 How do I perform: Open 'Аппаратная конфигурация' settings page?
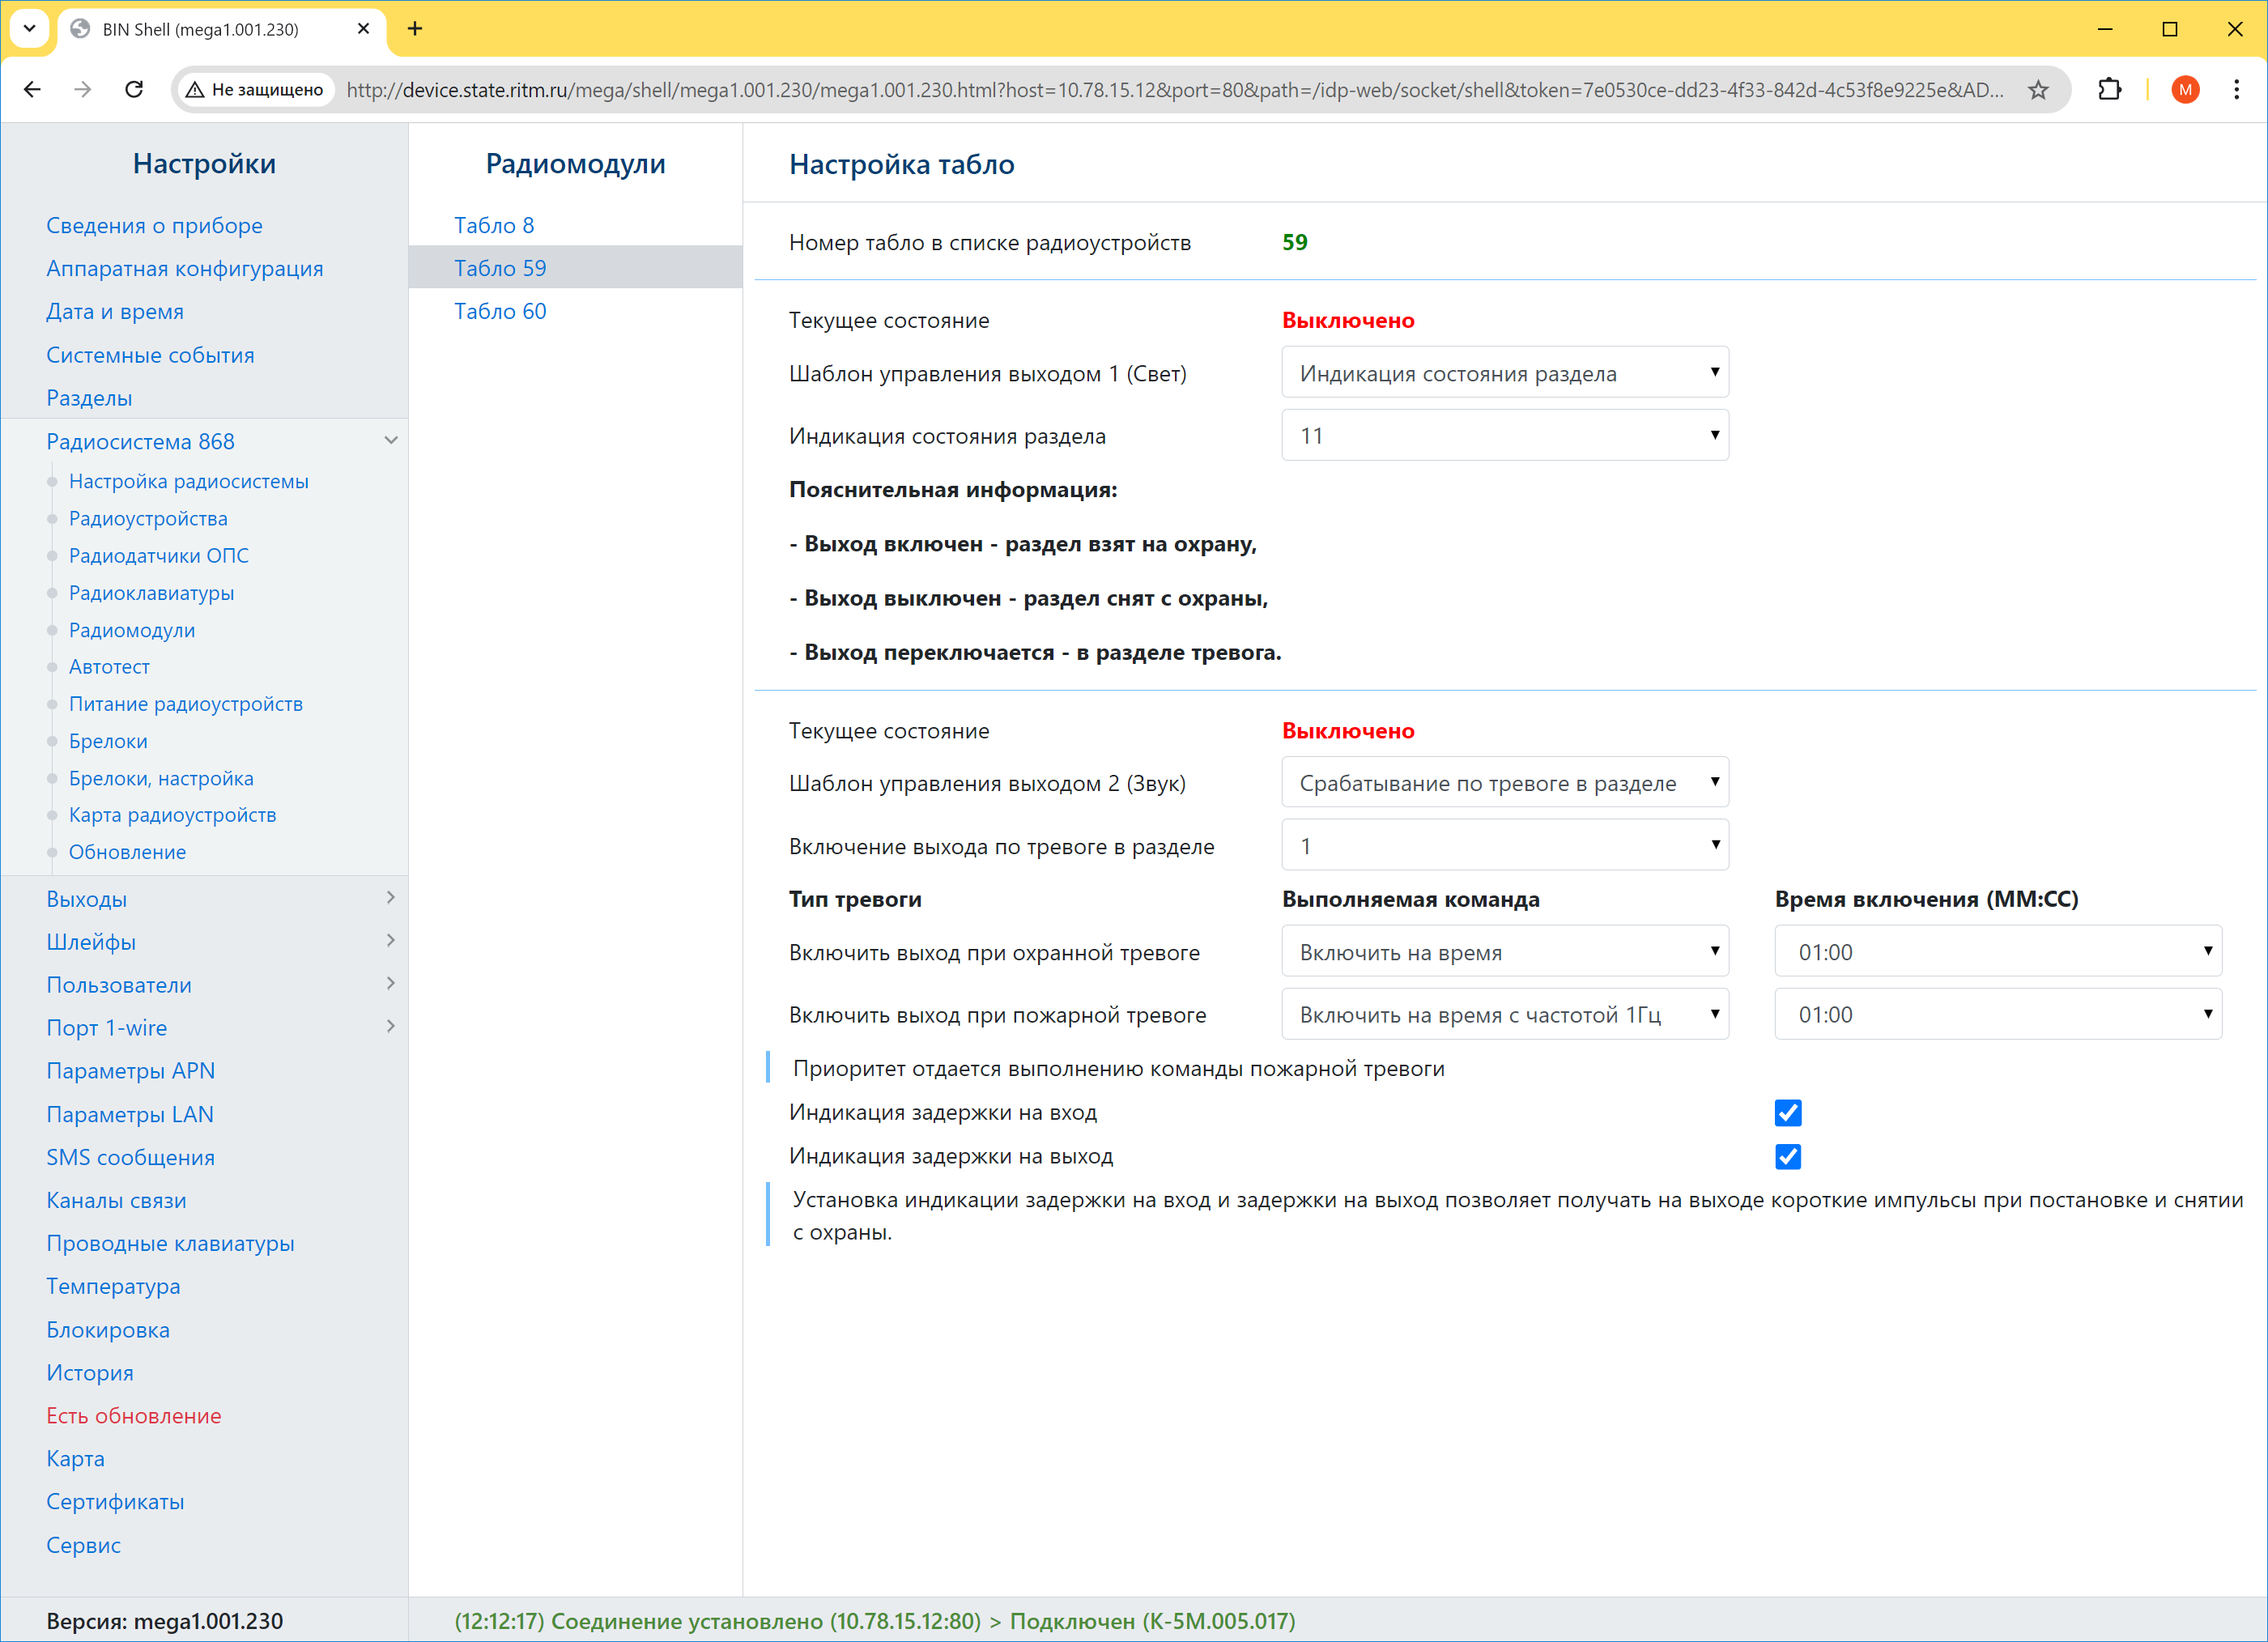(184, 268)
